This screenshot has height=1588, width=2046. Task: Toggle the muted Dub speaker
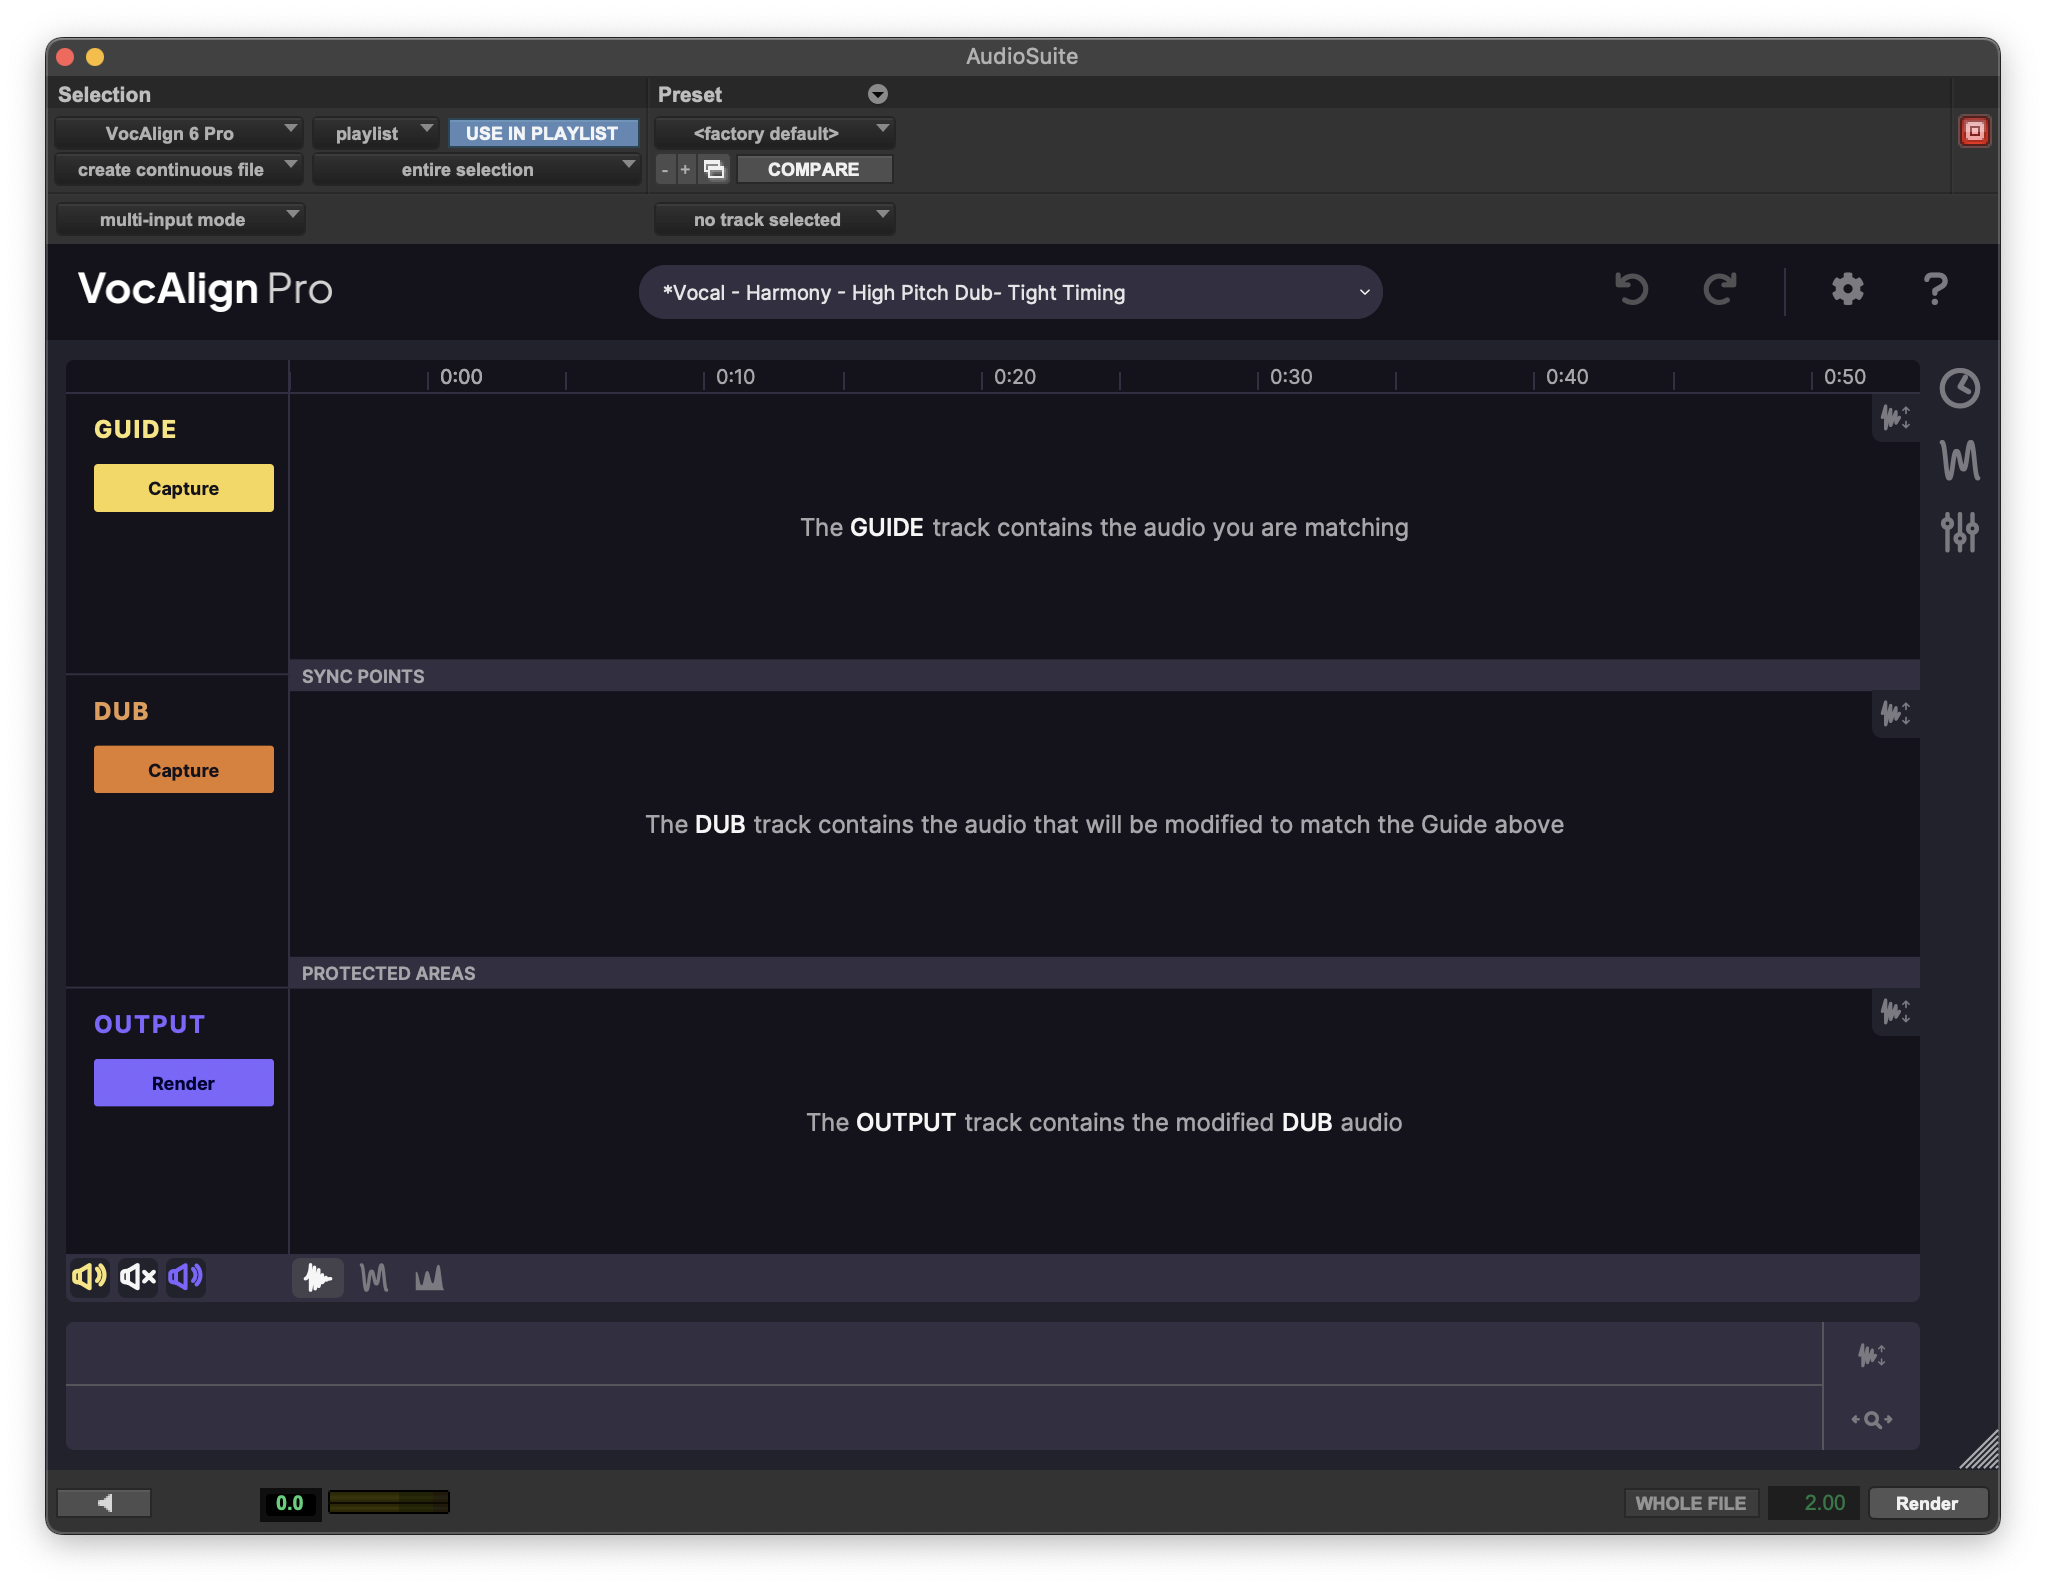[x=138, y=1277]
